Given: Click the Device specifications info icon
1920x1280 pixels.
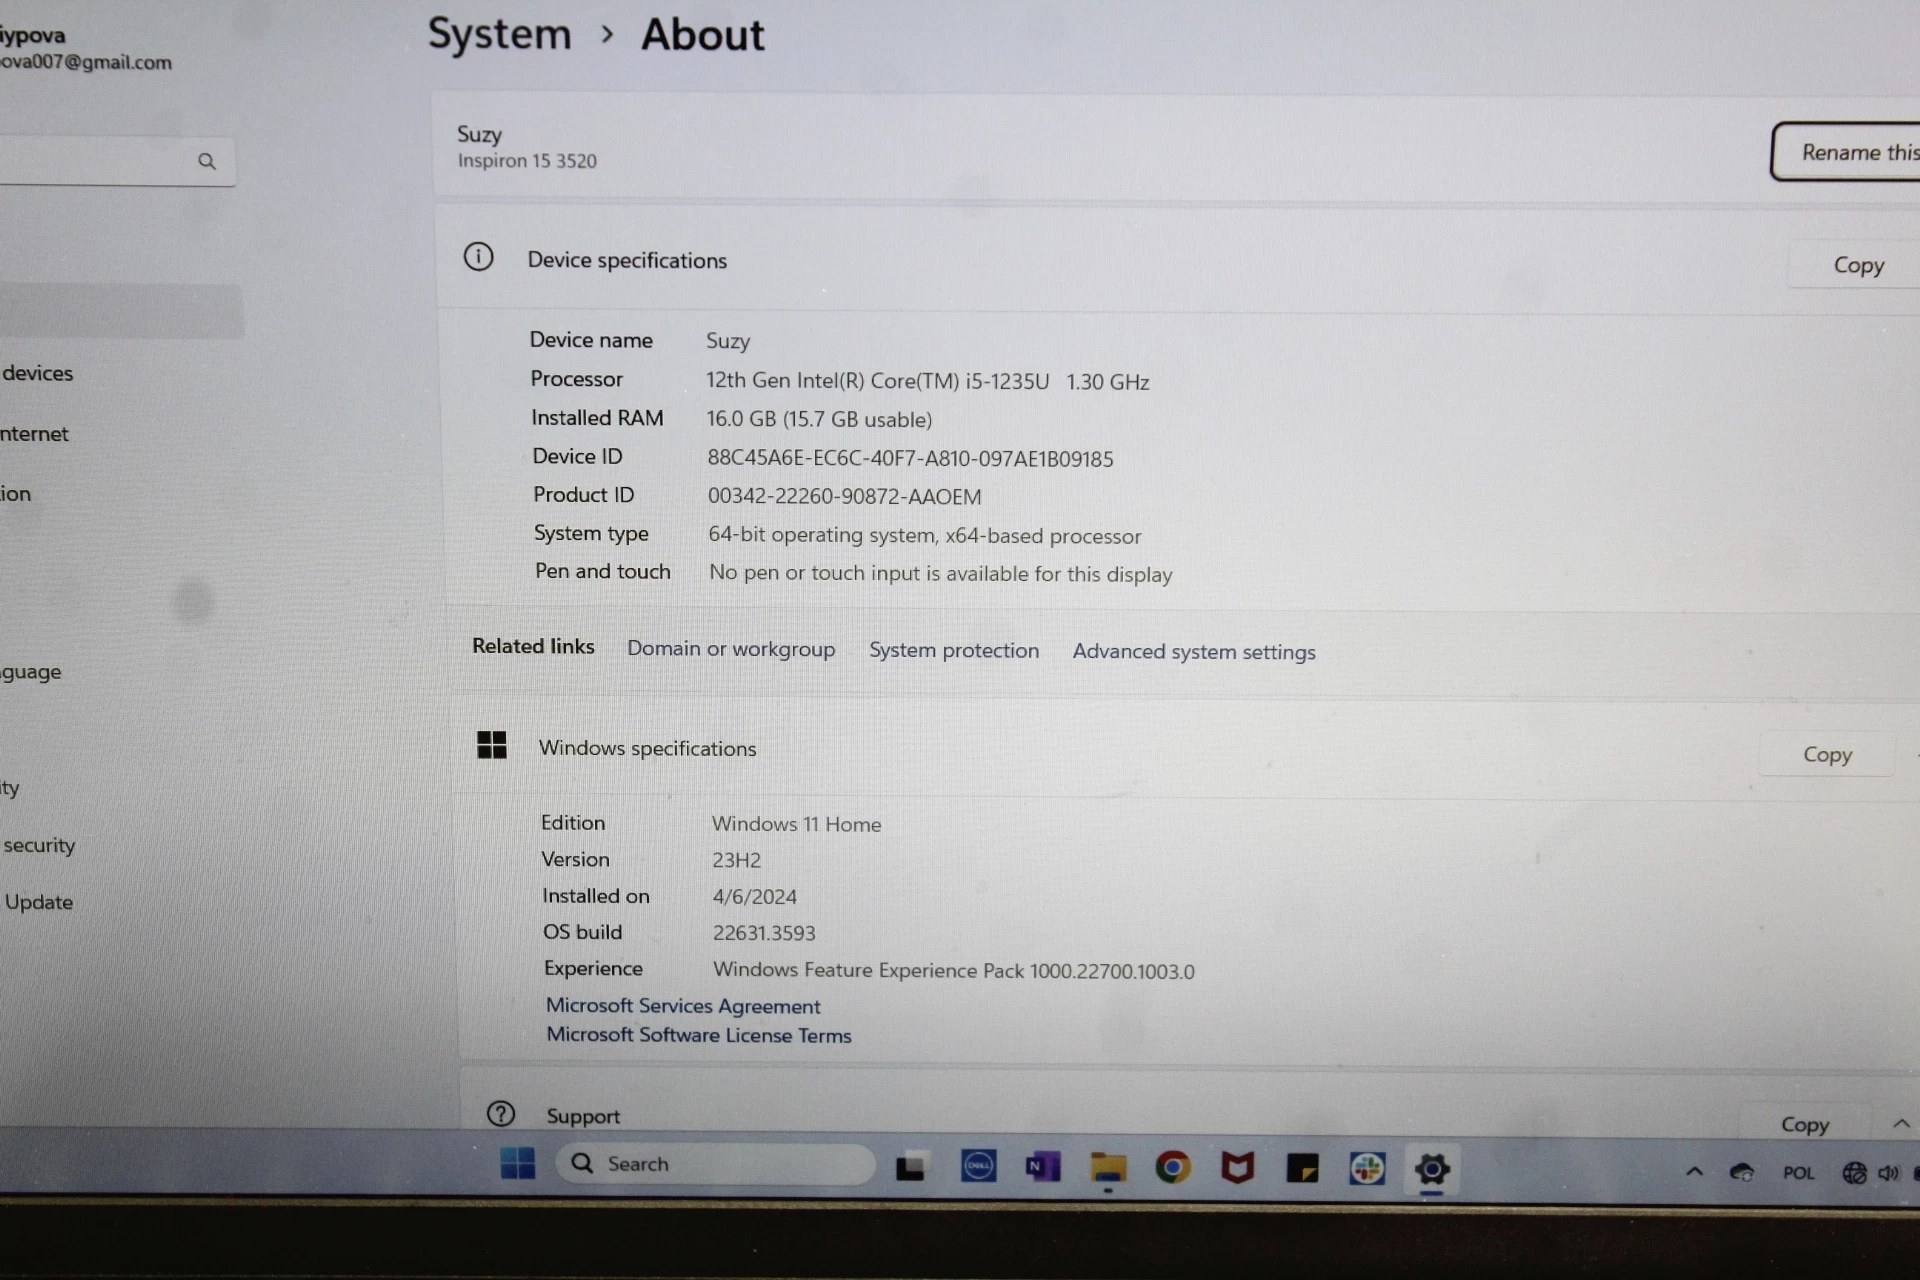Looking at the screenshot, I should (478, 257).
